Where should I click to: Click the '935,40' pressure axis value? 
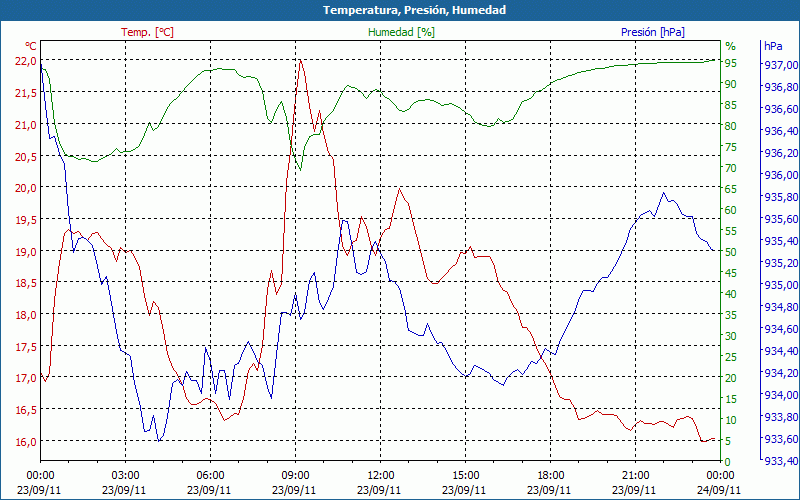point(781,241)
